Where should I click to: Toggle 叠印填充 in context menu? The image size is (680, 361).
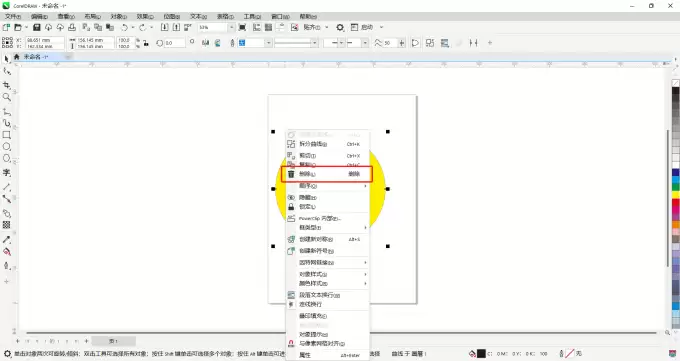[327, 316]
